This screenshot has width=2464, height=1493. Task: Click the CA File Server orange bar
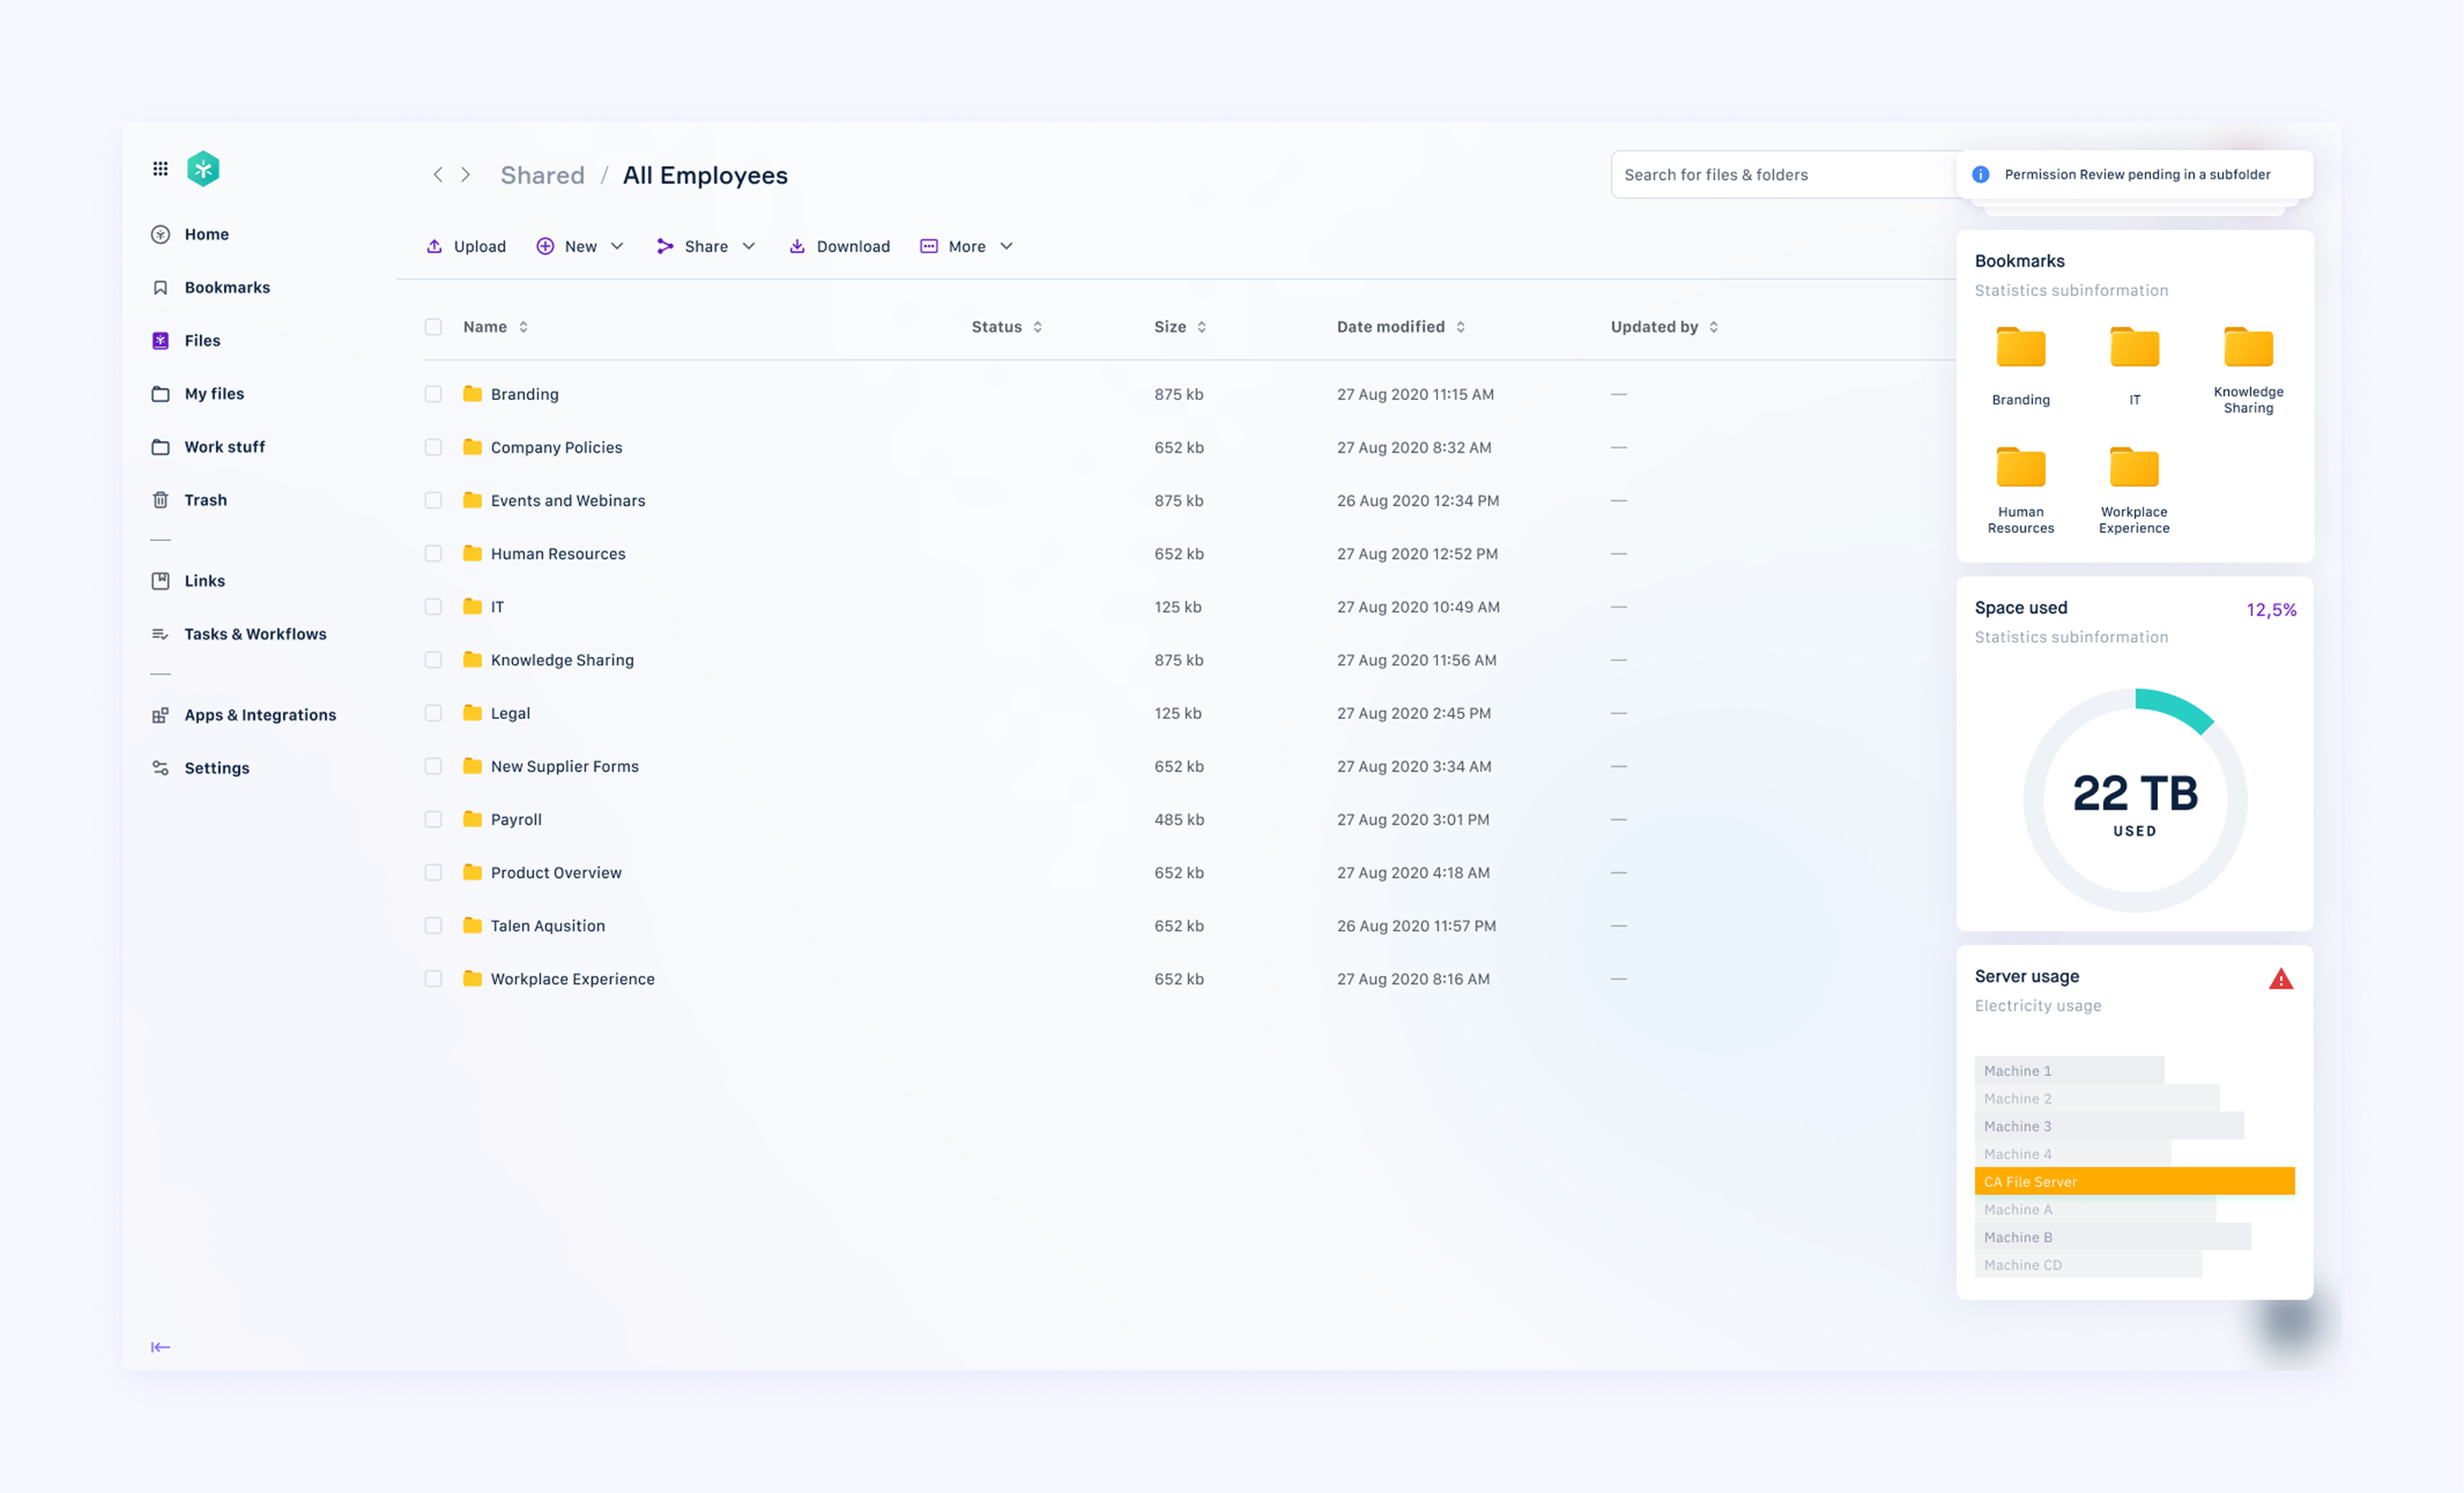(x=2134, y=1181)
